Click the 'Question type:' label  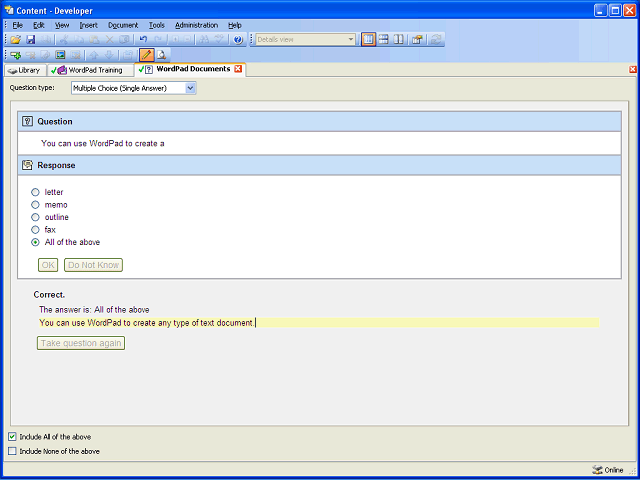click(x=32, y=87)
